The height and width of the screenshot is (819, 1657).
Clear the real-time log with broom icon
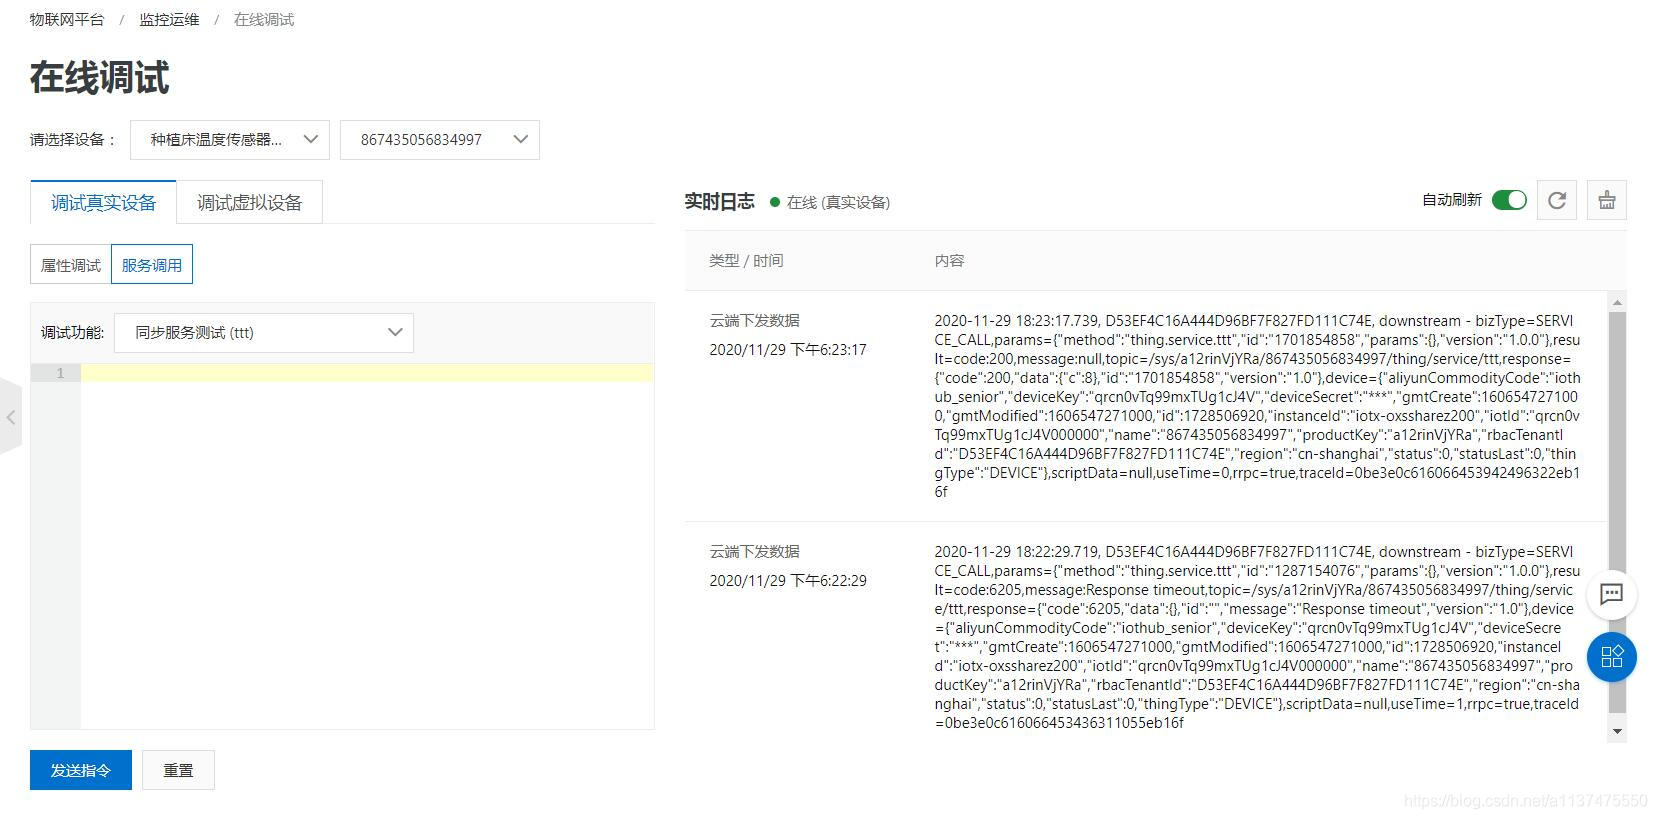(x=1607, y=200)
